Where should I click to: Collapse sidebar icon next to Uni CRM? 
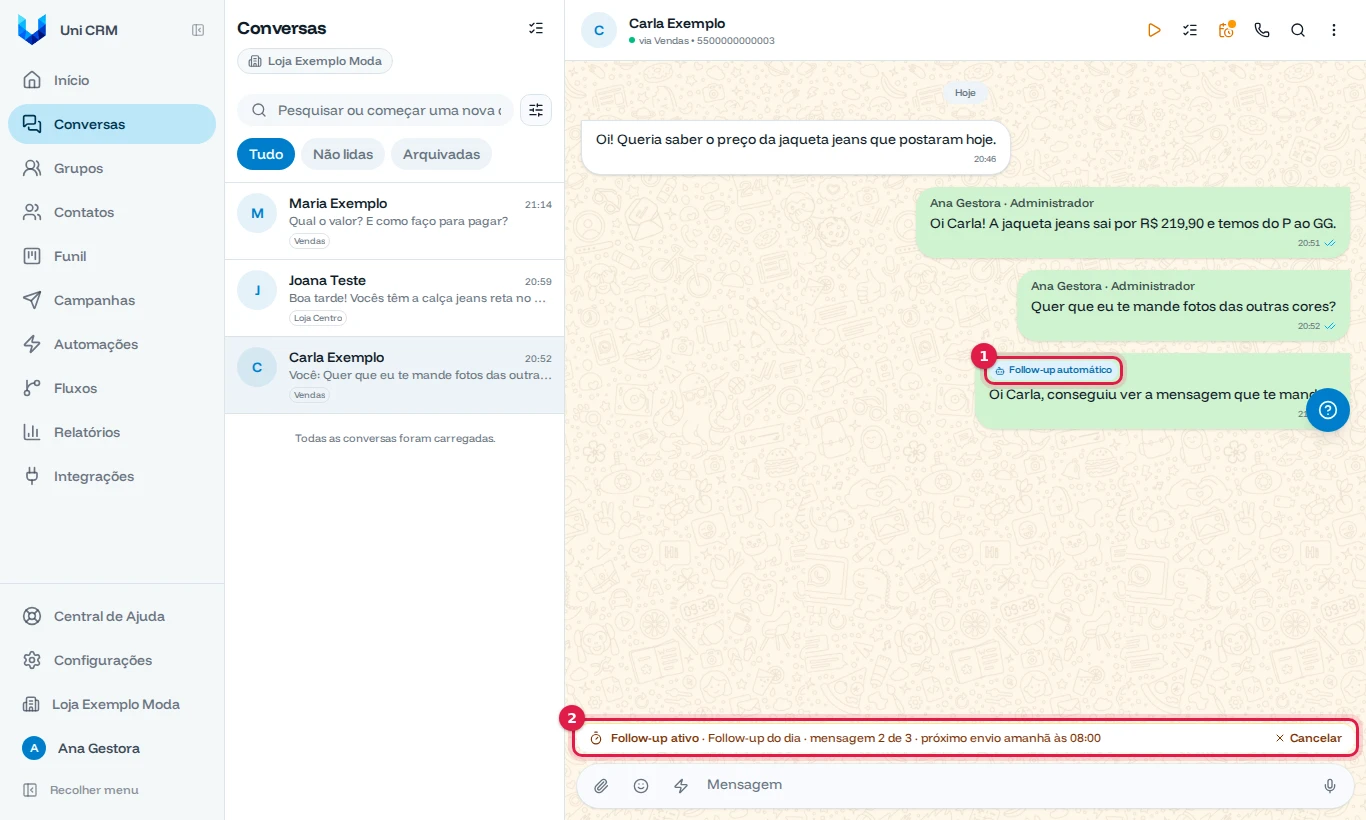pyautogui.click(x=198, y=30)
